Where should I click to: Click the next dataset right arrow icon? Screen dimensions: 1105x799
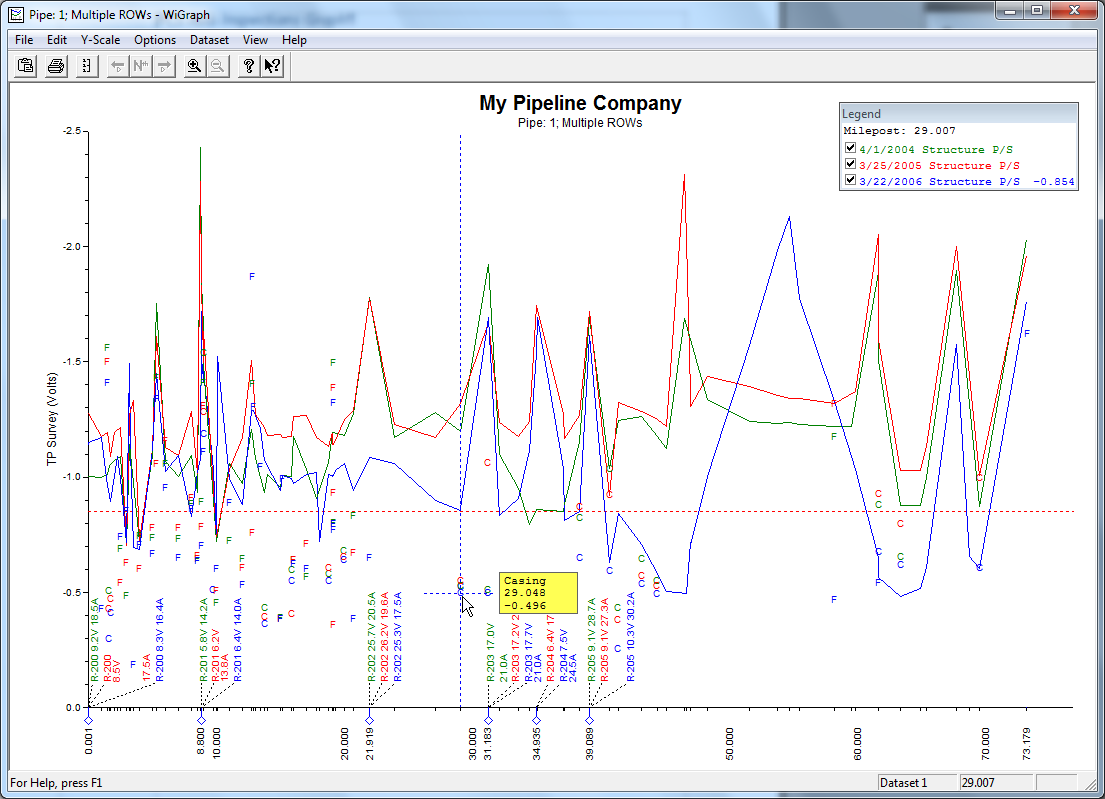(164, 66)
